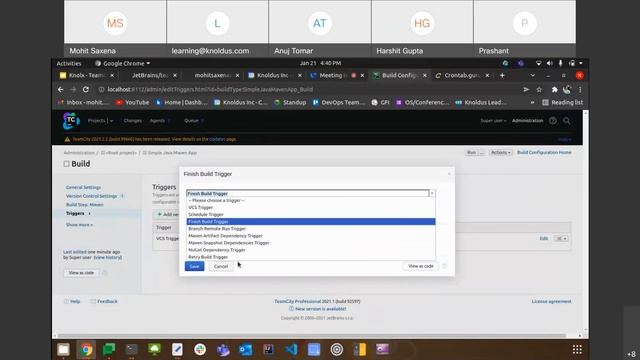Launch IntelliJ IDEA from the dock

(268, 349)
